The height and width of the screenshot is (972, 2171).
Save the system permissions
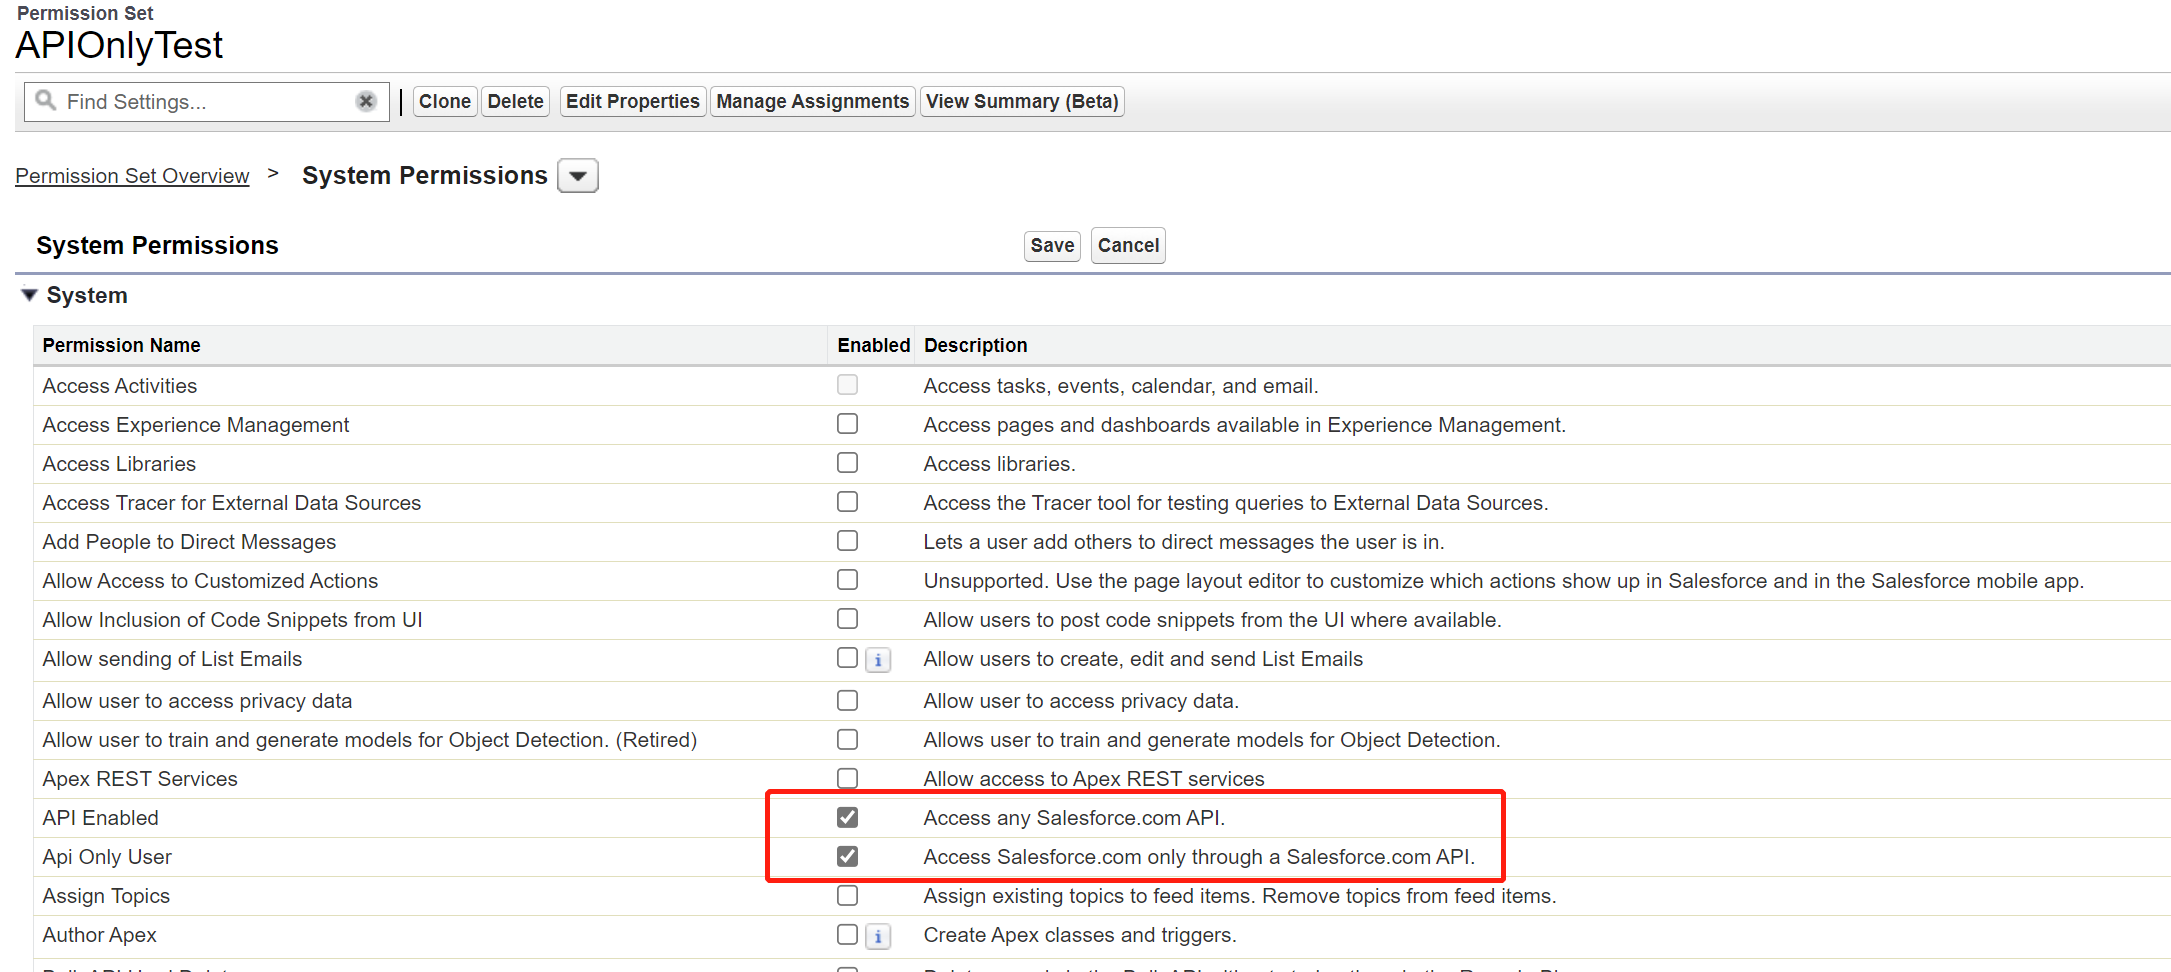click(1052, 246)
